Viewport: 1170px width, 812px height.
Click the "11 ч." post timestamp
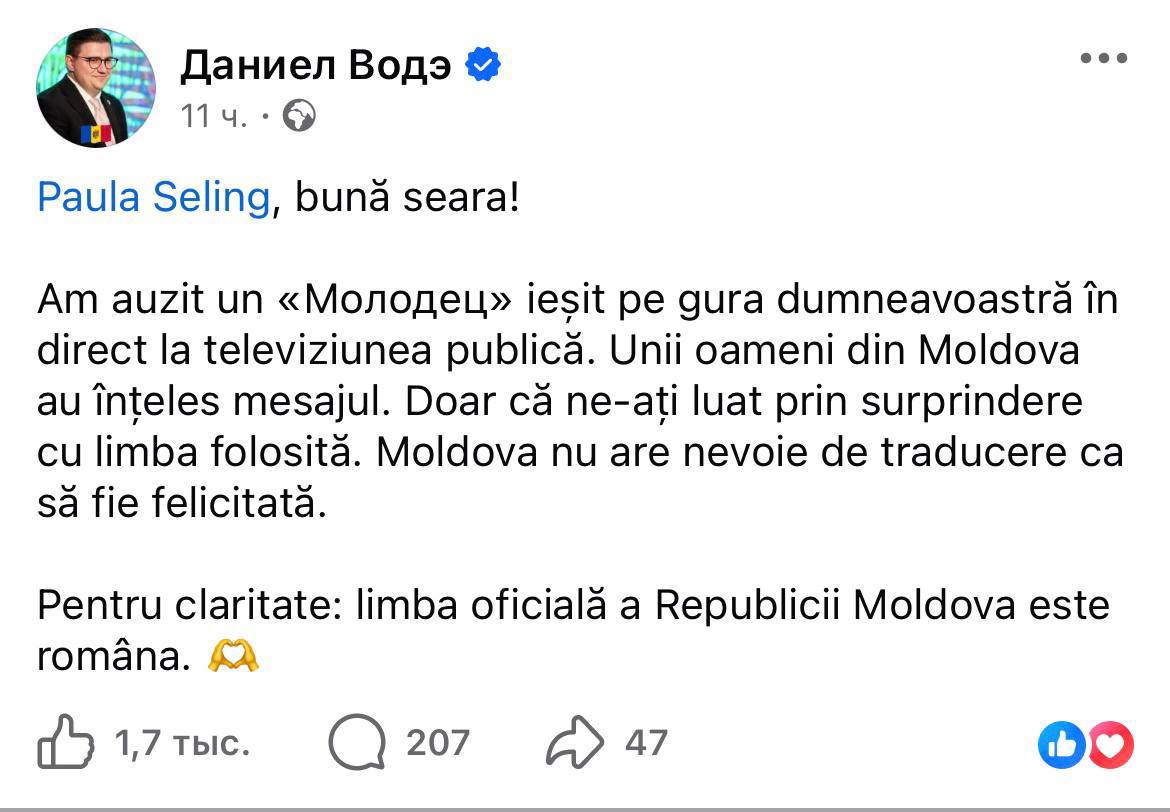213,117
